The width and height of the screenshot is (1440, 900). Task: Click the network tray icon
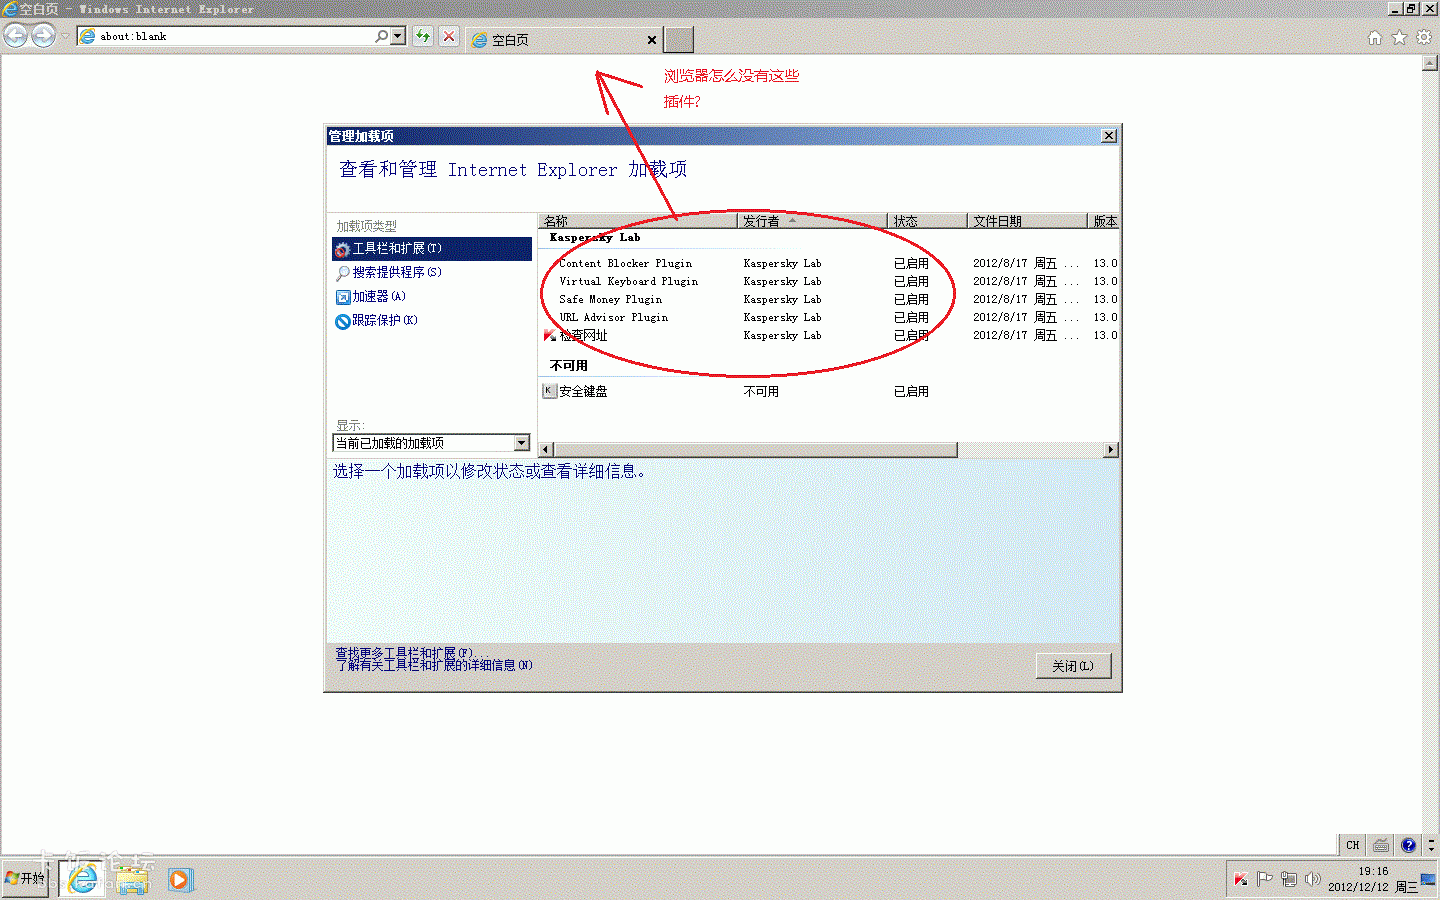1289,879
